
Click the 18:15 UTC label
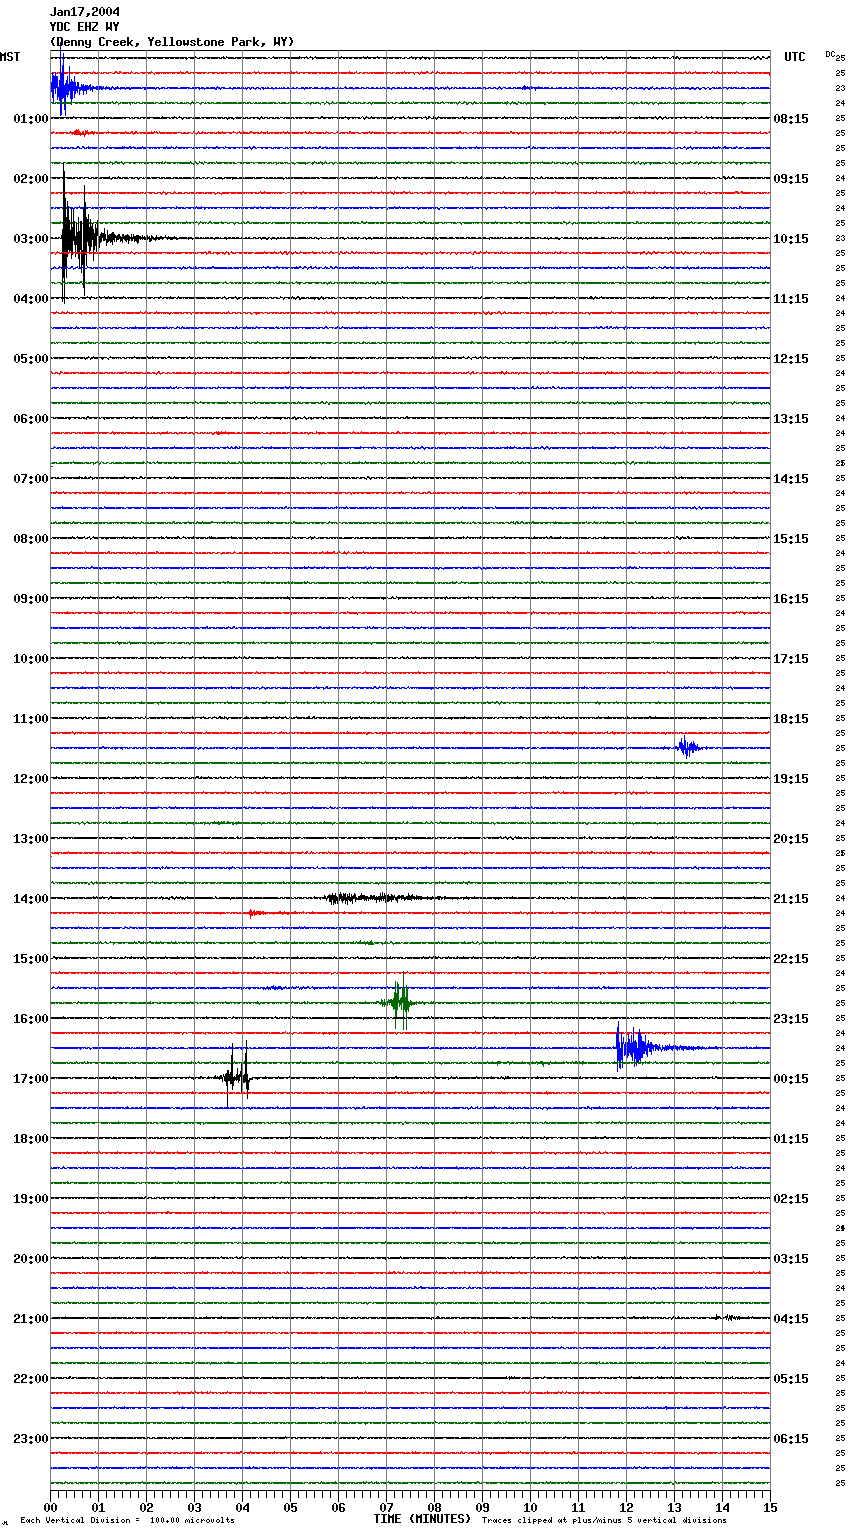click(791, 719)
